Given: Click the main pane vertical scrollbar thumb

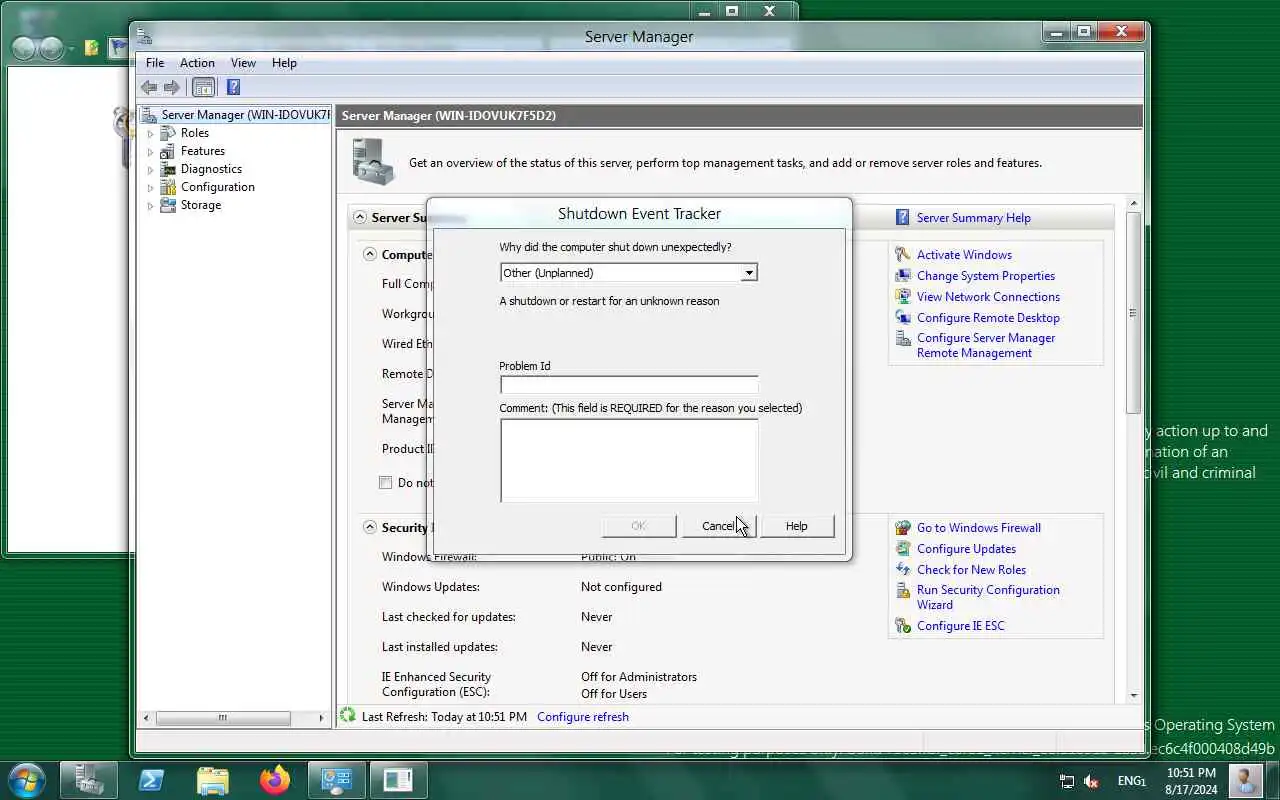Looking at the screenshot, I should click(1133, 312).
